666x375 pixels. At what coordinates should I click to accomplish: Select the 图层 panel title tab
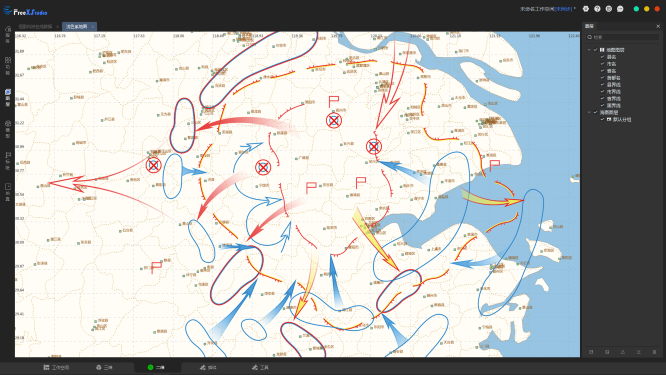point(589,26)
